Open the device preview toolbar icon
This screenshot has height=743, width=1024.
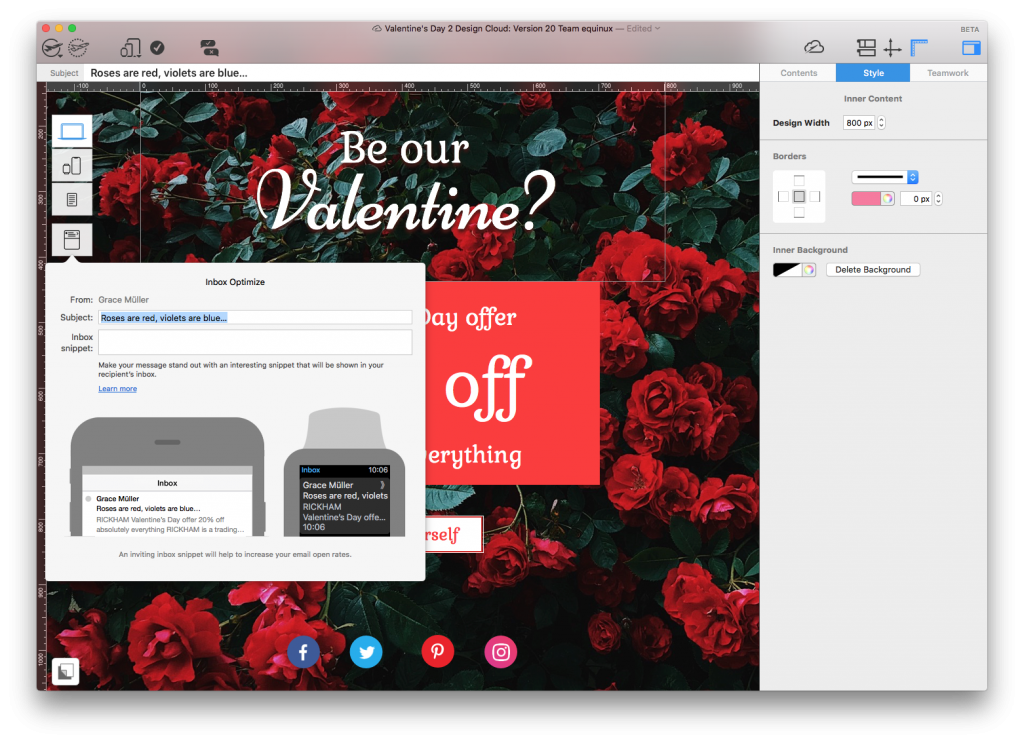pos(130,48)
